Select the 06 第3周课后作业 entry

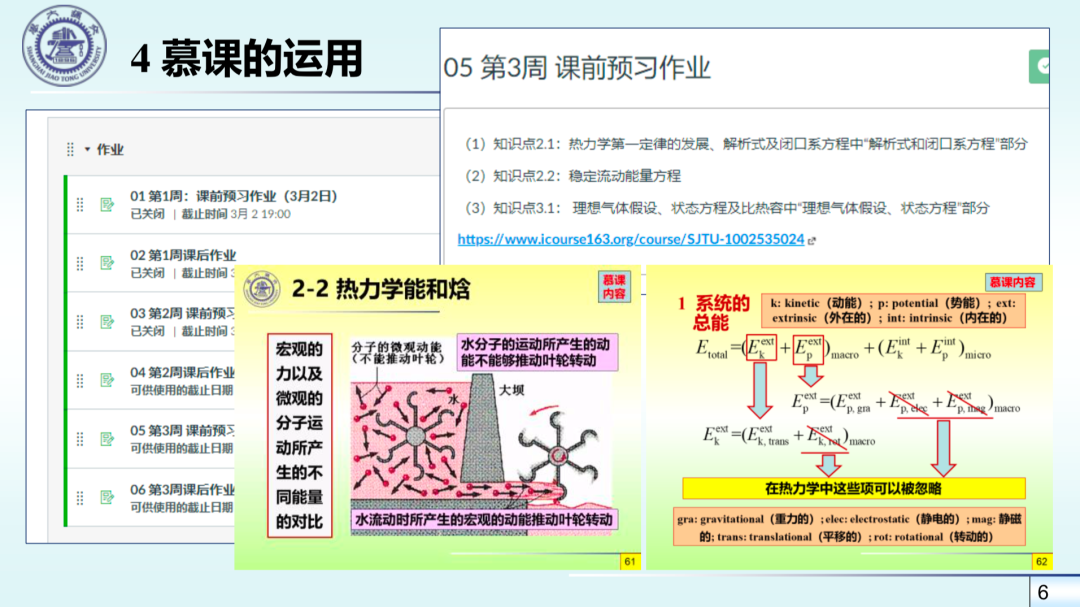(183, 489)
